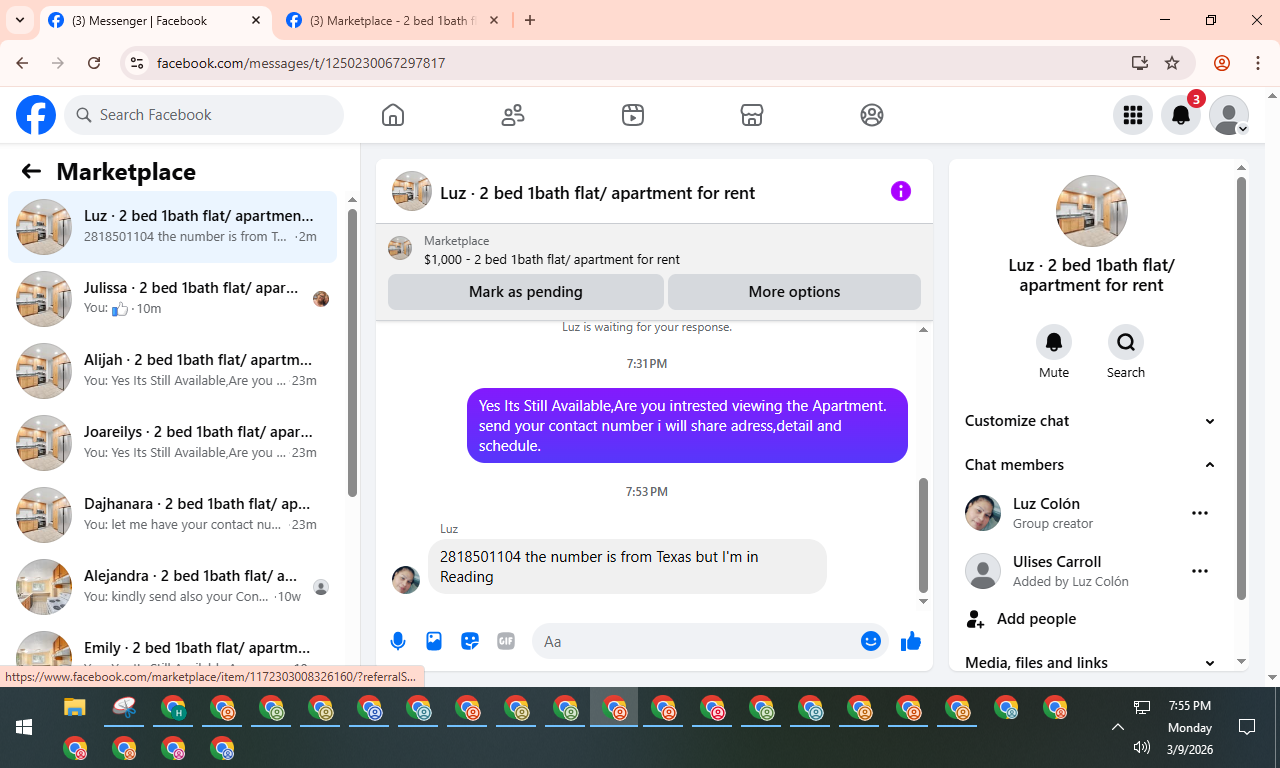Open options for Ulises Carroll member

1200,571
